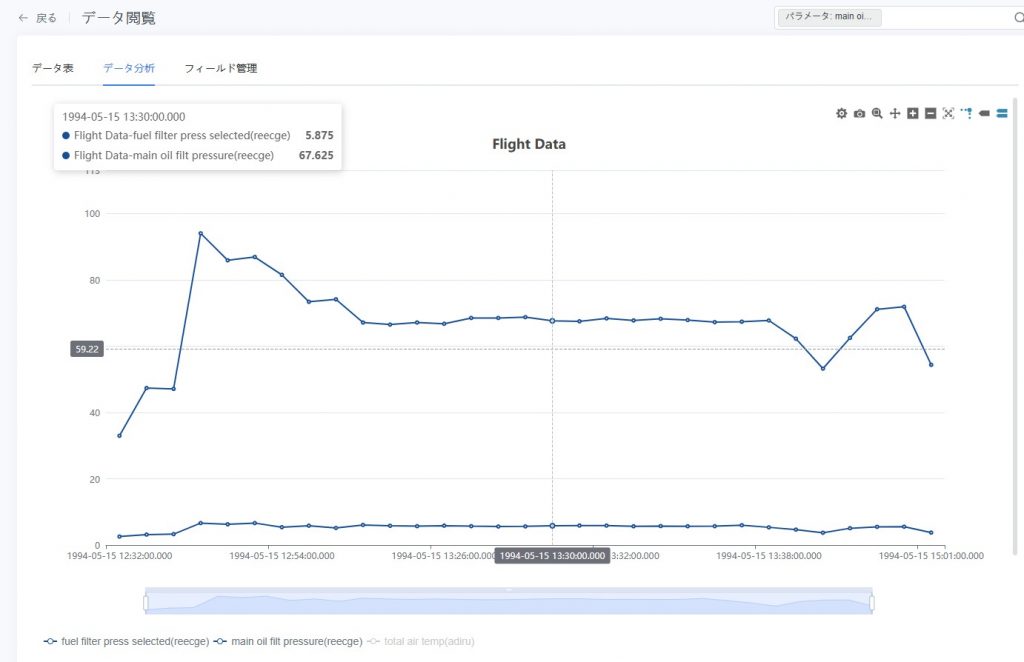
Task: Click the left range slider handle
Action: [x=146, y=603]
